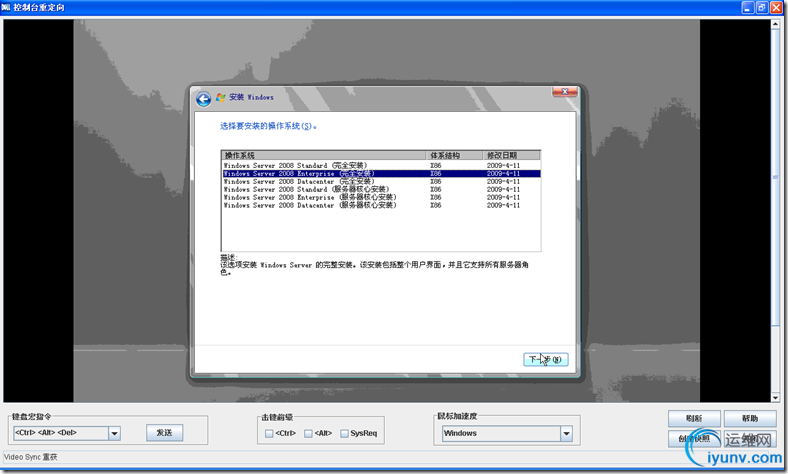Minimize the console redirection window
The width and height of the screenshot is (788, 474).
tap(748, 8)
